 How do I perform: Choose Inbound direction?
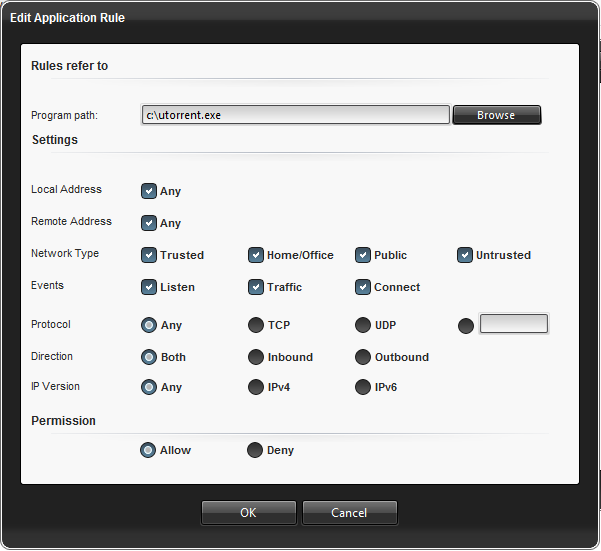[256, 357]
